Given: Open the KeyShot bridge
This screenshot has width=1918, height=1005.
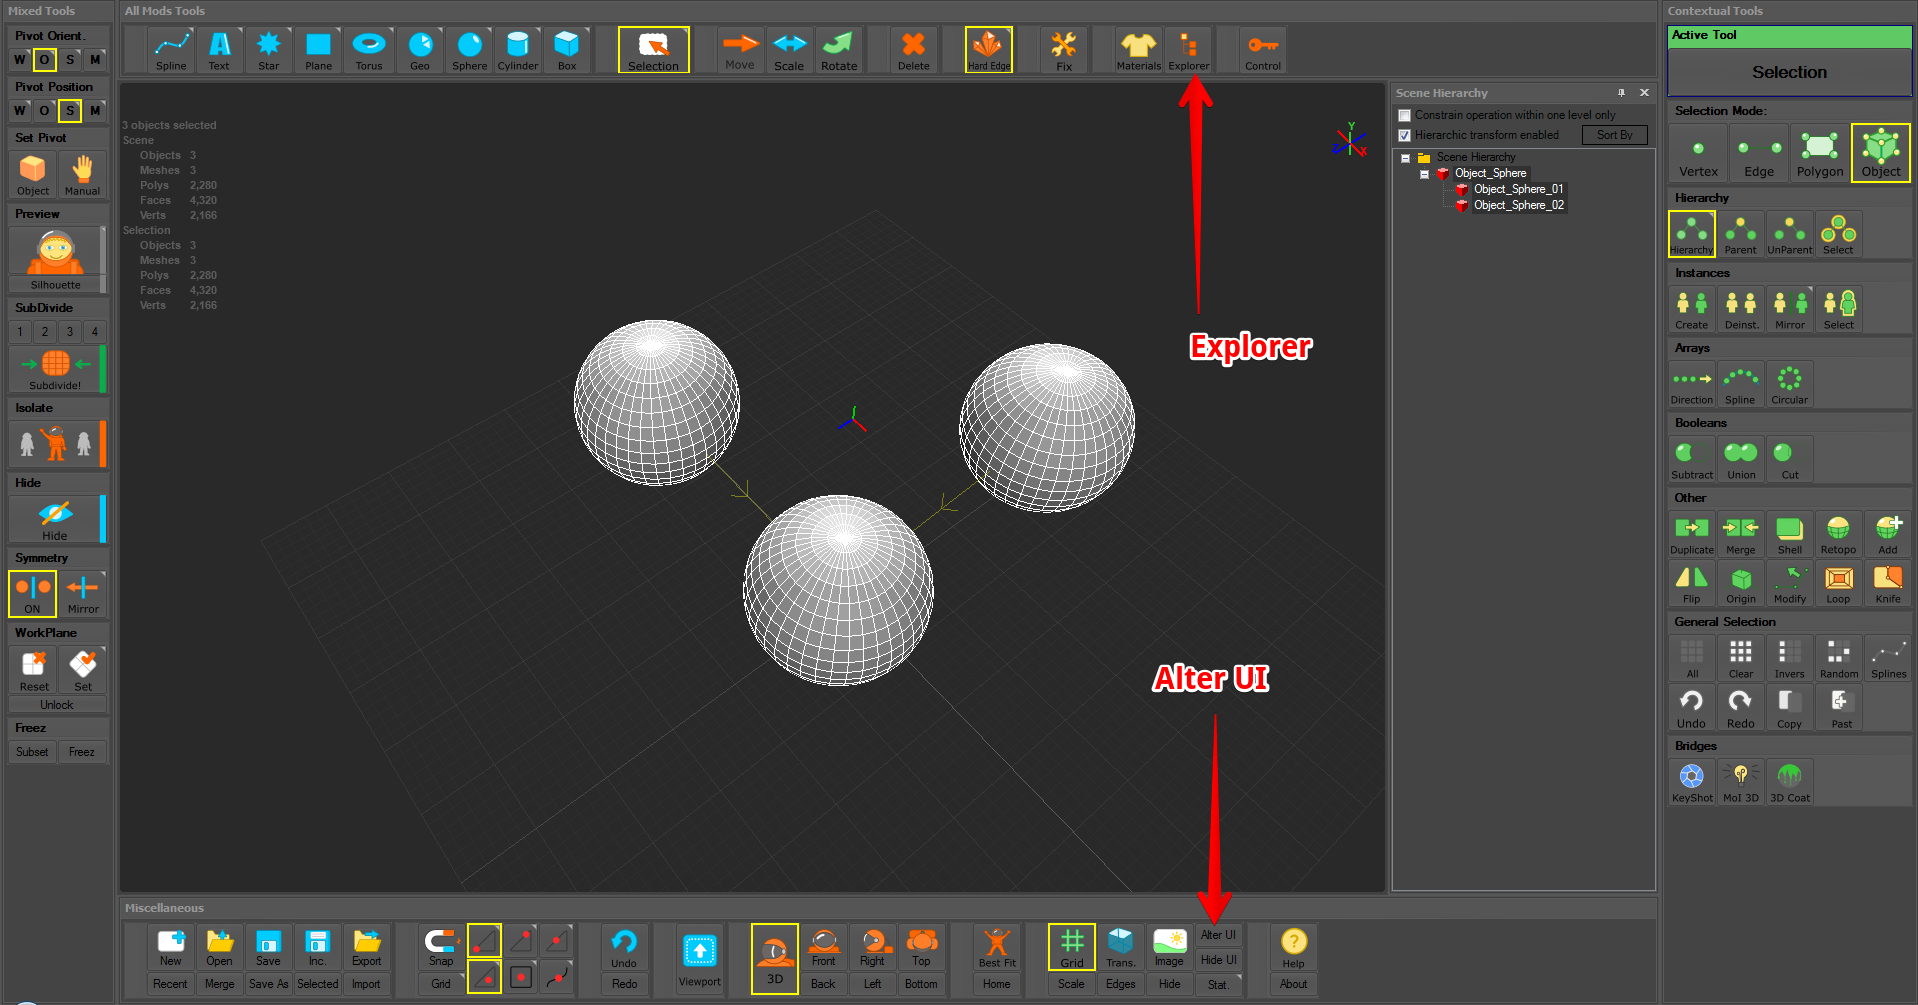Looking at the screenshot, I should click(1691, 781).
